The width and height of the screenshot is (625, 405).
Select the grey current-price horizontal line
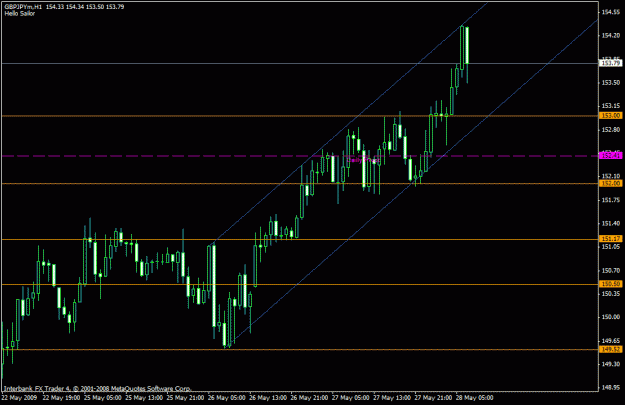[x=300, y=63]
